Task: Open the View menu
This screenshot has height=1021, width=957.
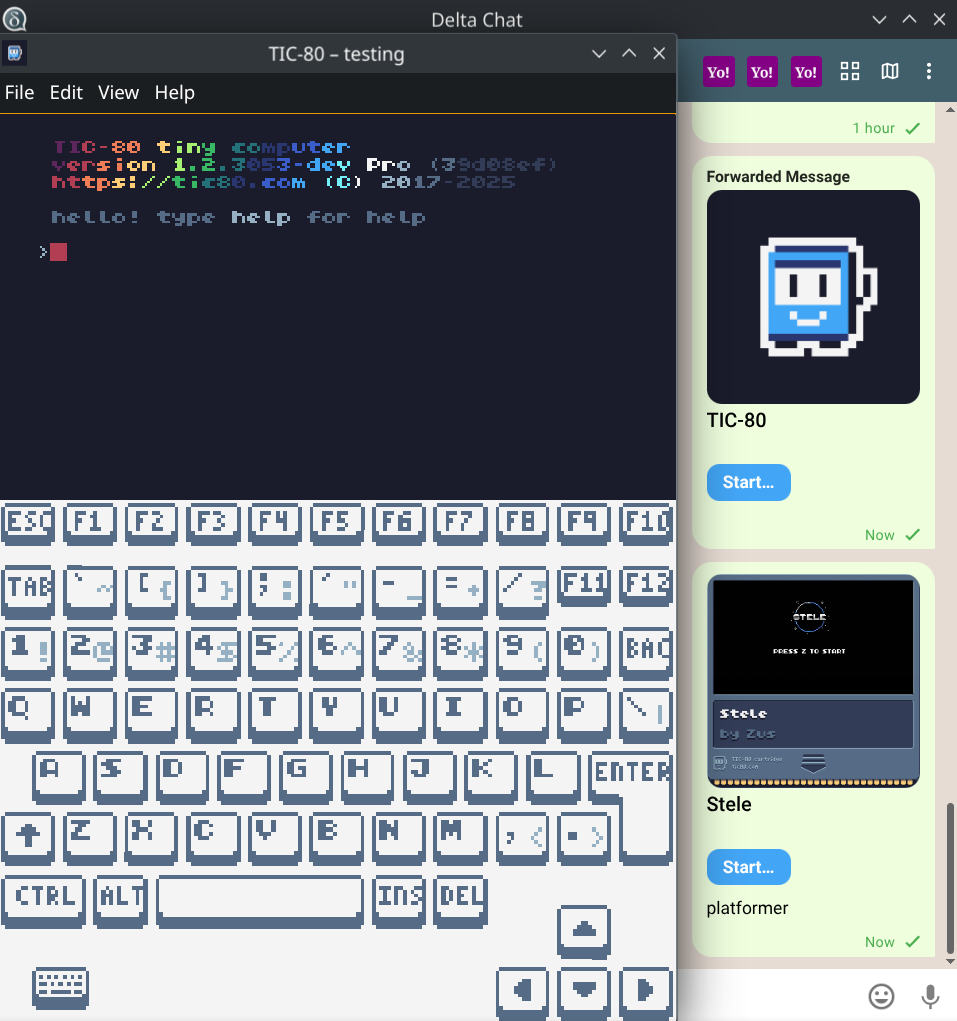Action: tap(118, 93)
